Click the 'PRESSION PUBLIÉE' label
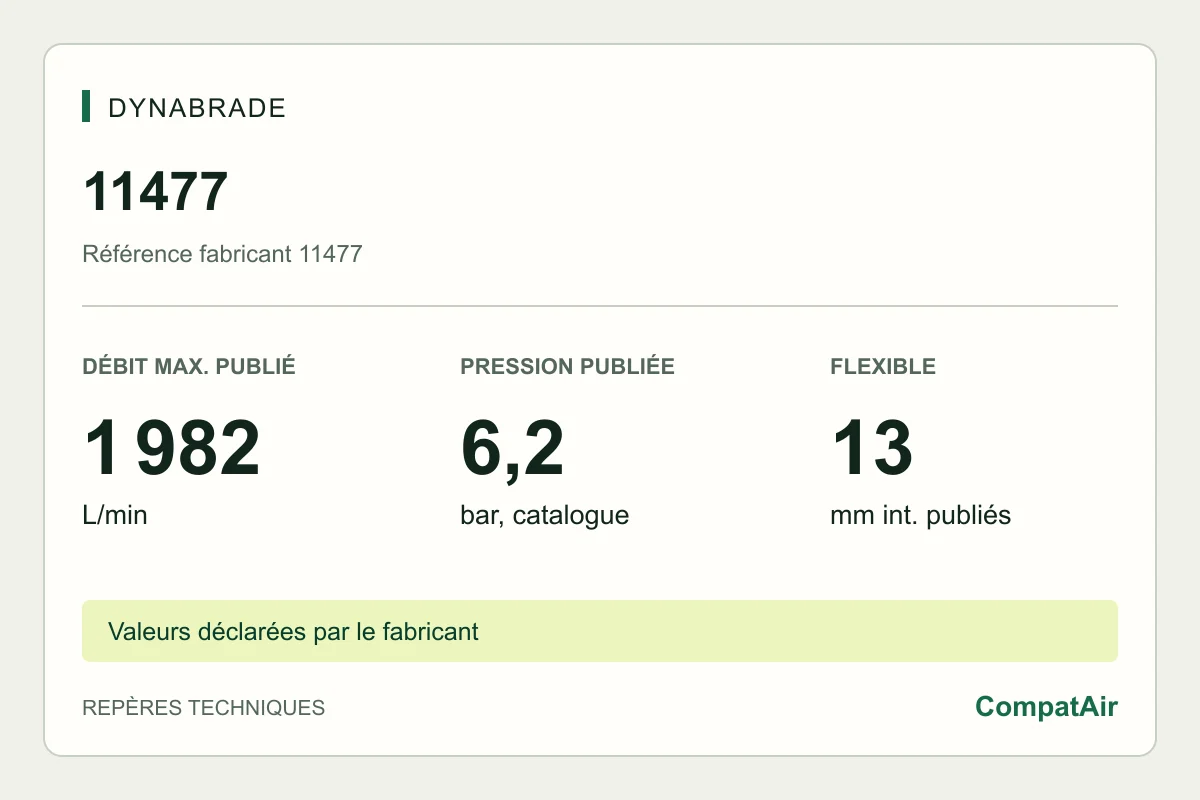 click(x=567, y=366)
